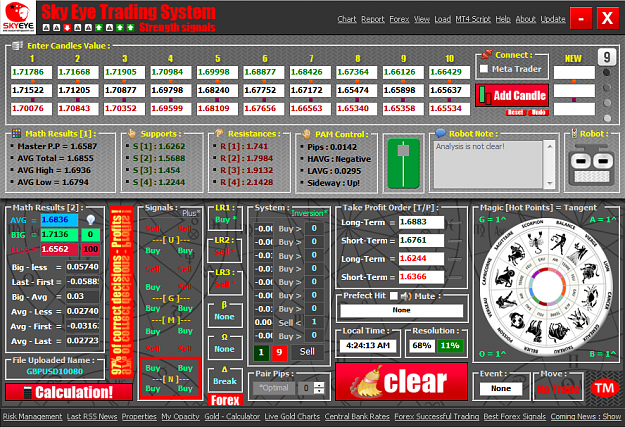Click the Resistances icon
625x427 pixels.
219,133
